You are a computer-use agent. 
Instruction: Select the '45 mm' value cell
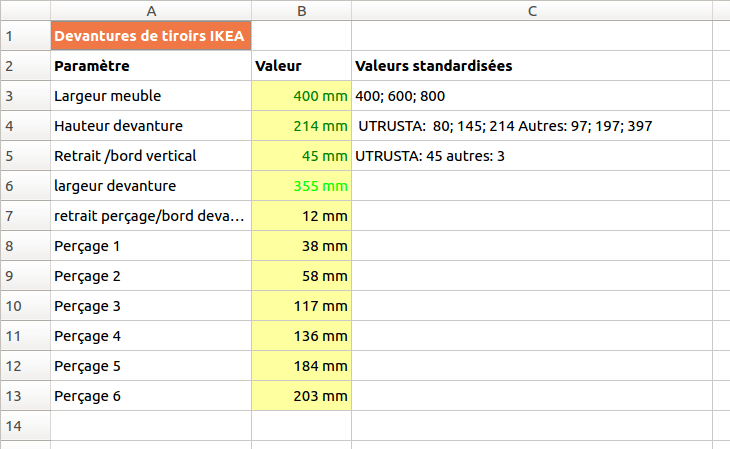[301, 156]
